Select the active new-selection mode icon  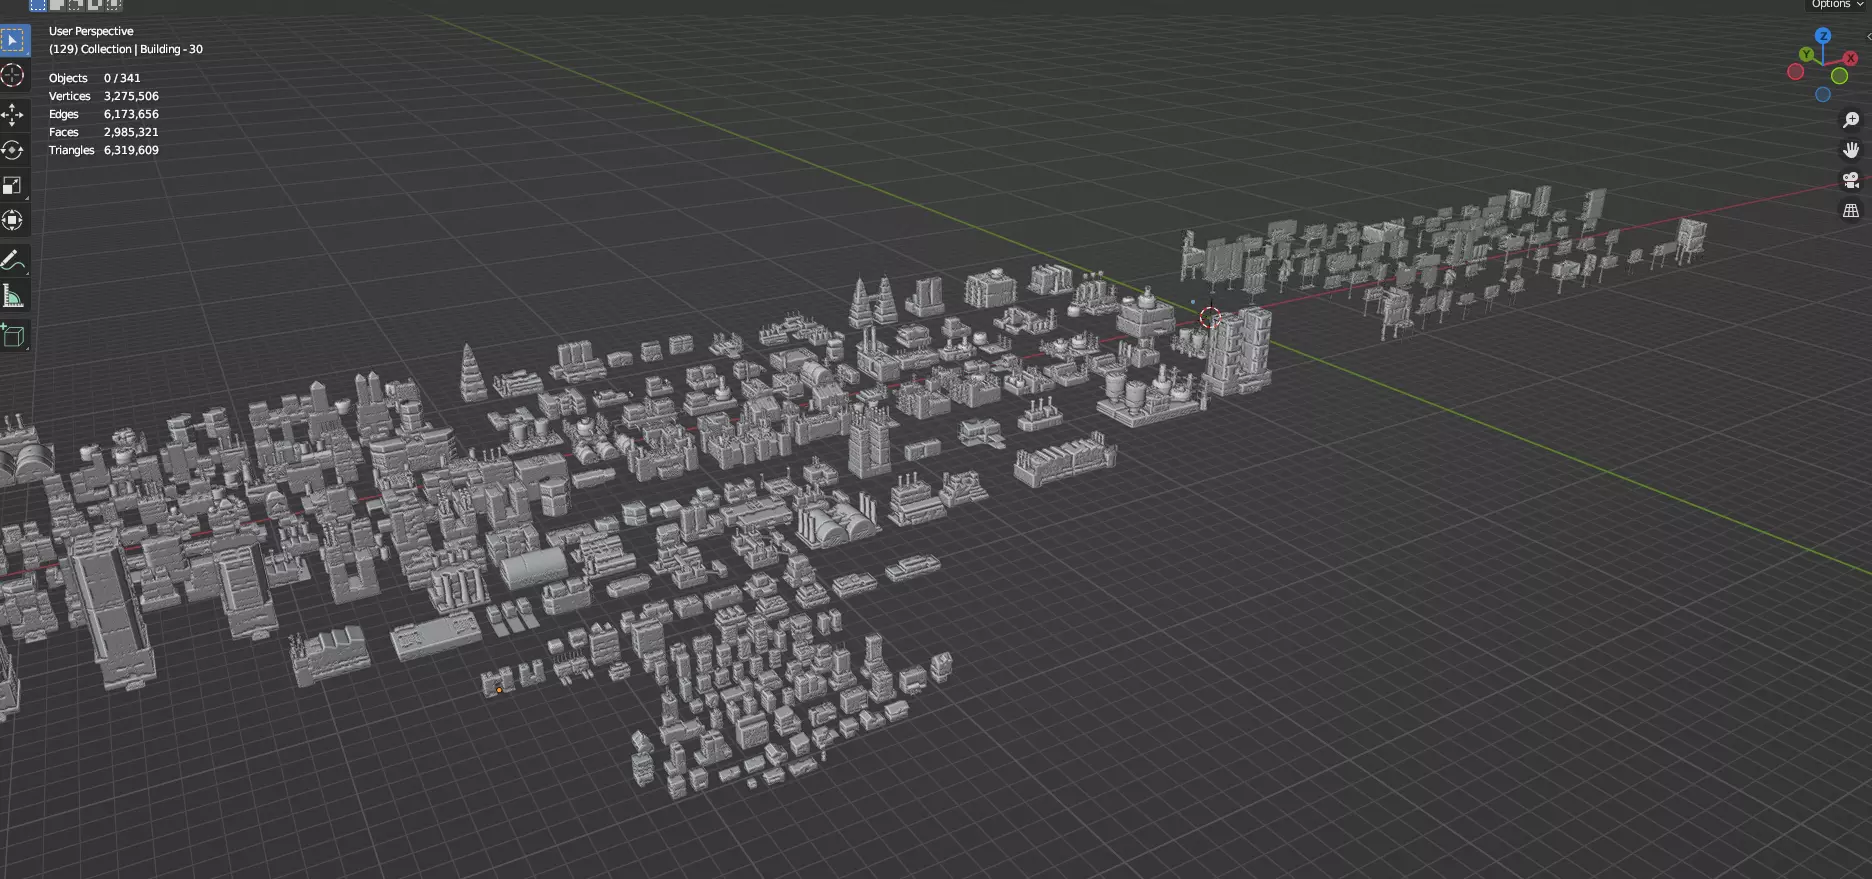[x=38, y=5]
